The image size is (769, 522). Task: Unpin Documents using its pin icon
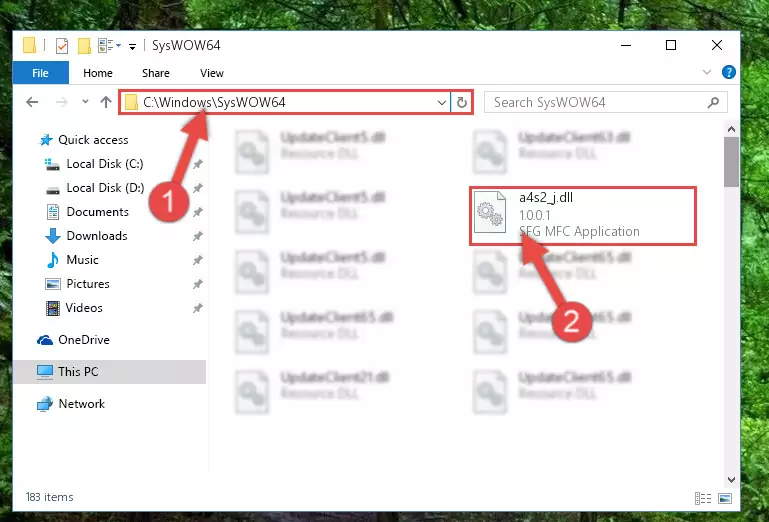click(198, 212)
